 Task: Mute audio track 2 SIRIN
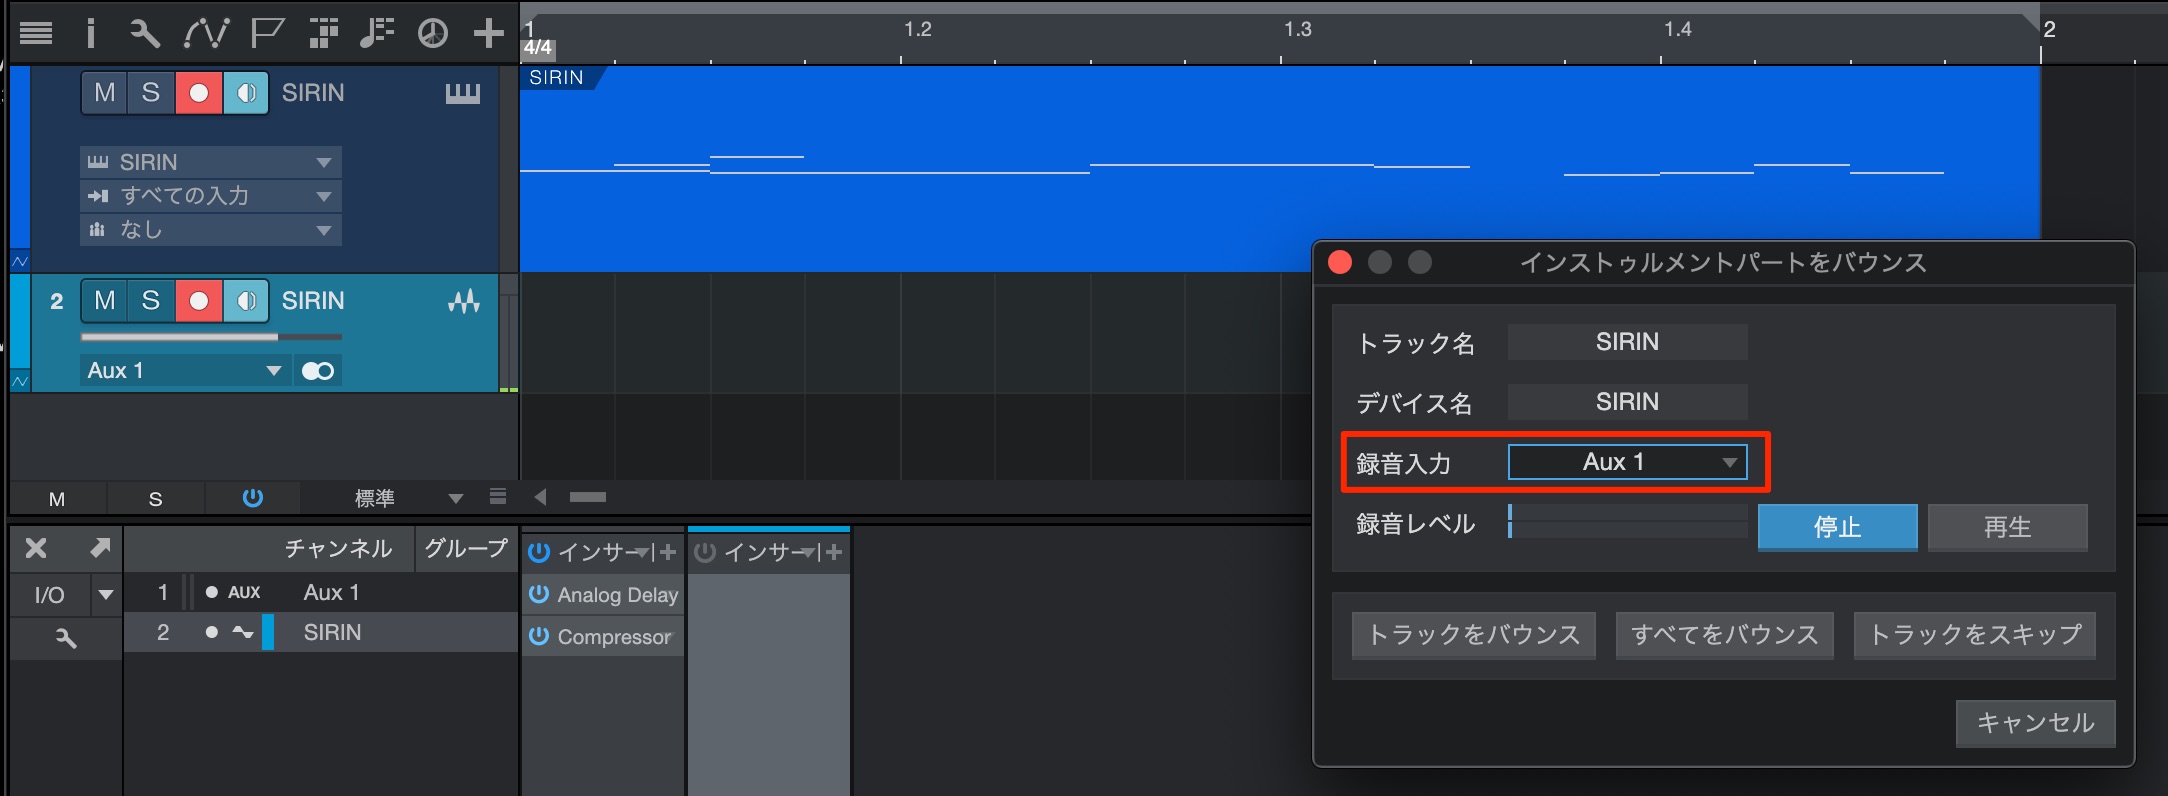pyautogui.click(x=104, y=301)
